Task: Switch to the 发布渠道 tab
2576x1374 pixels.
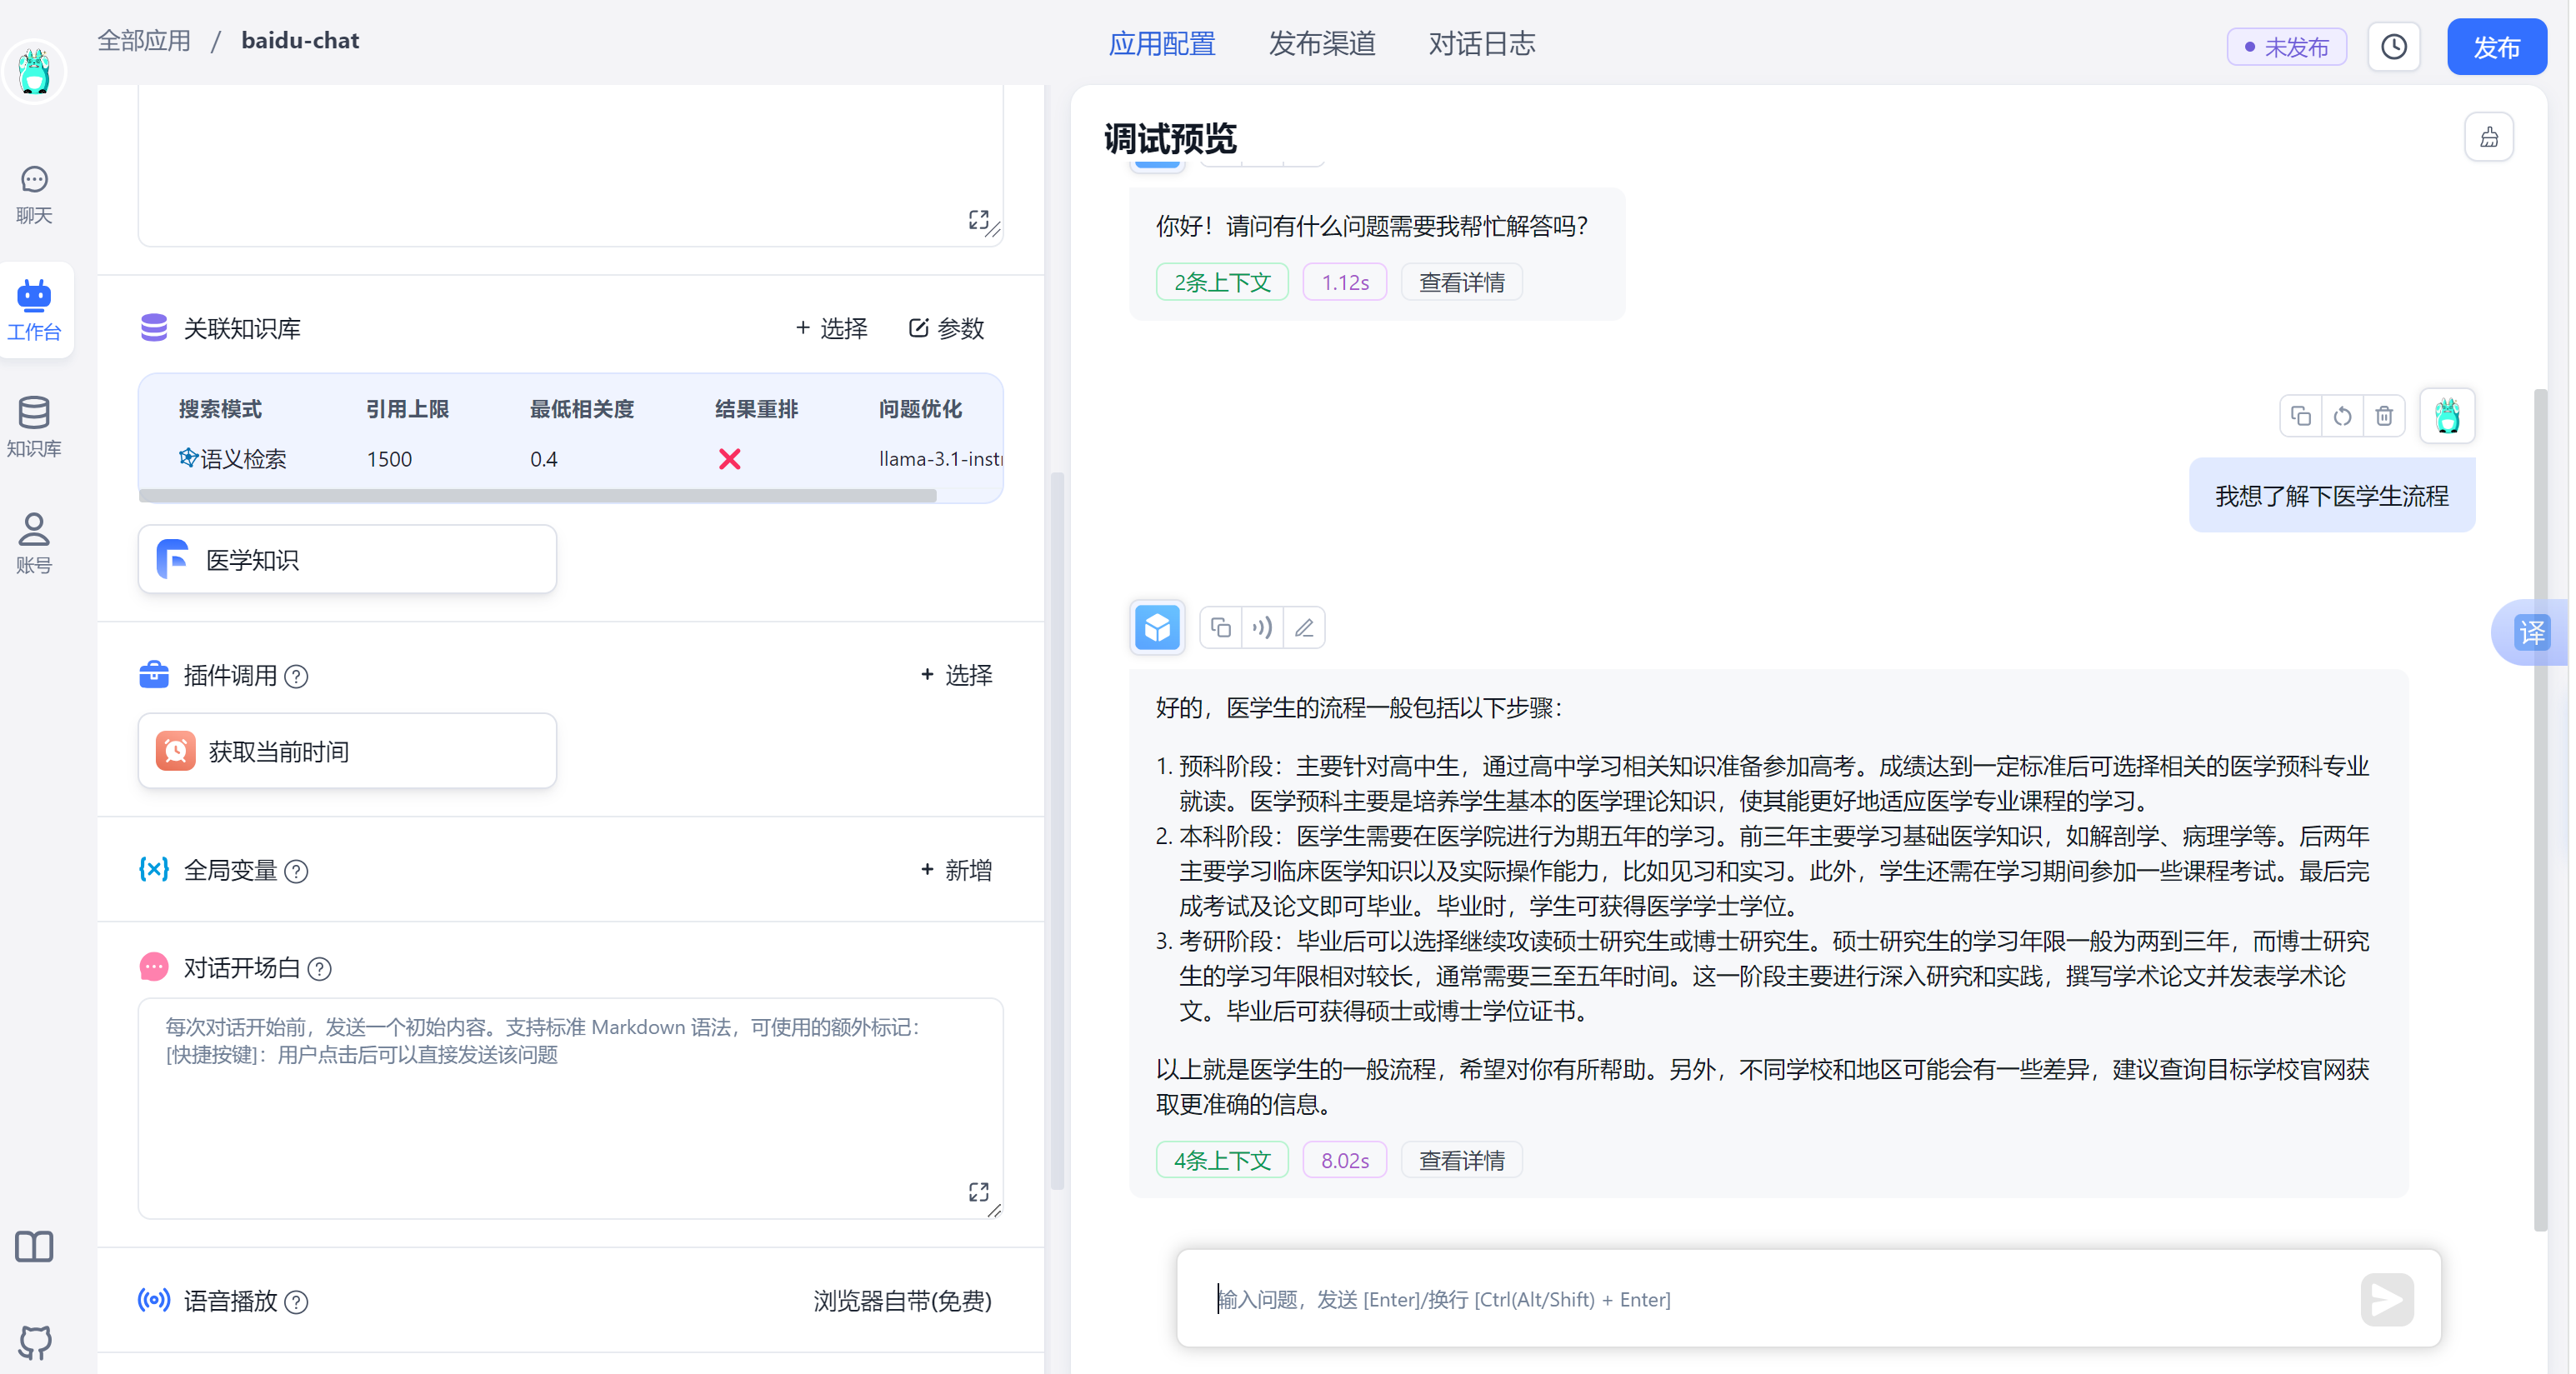Action: coord(1321,44)
